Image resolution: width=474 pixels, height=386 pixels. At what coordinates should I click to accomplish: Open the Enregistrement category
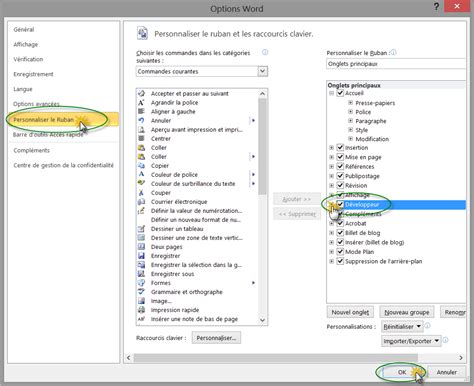33,74
